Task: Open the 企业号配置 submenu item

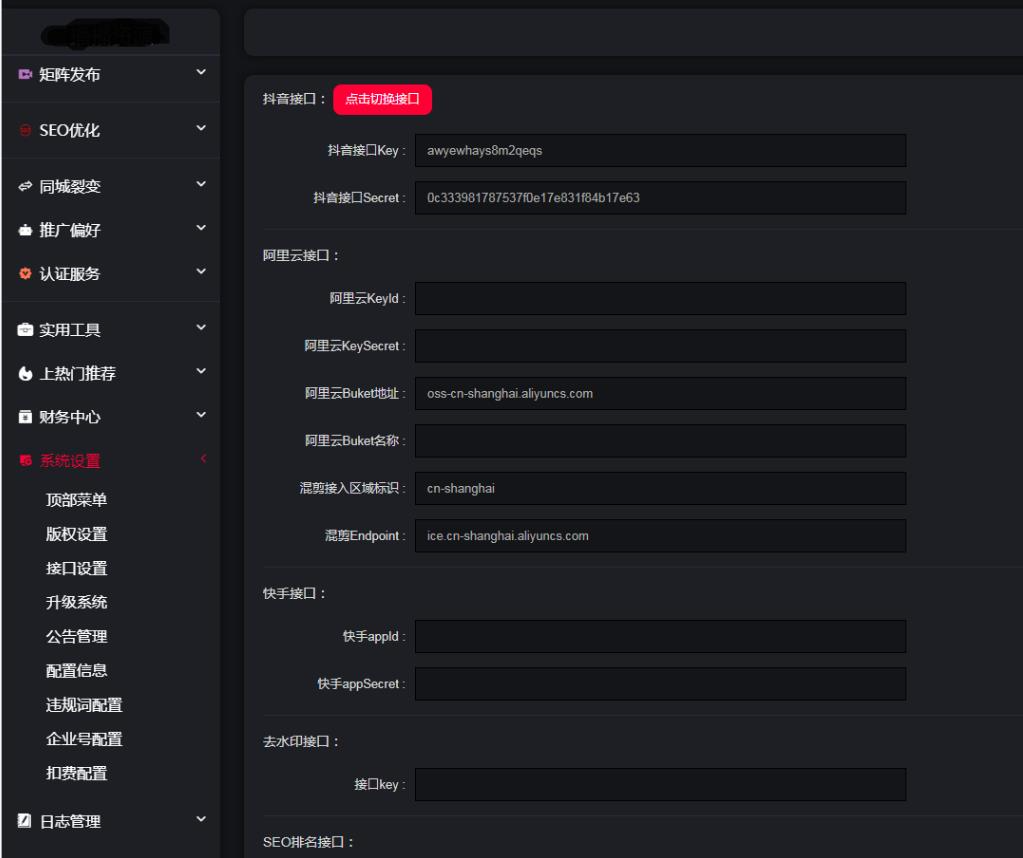Action: 84,739
